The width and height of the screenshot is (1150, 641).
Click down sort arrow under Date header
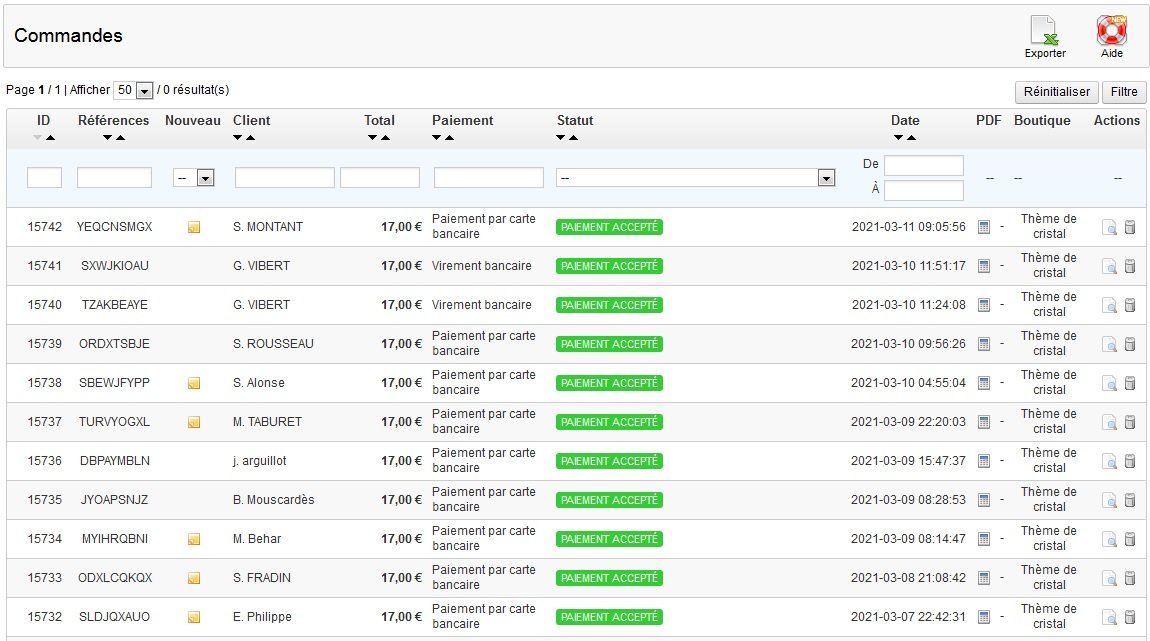899,138
